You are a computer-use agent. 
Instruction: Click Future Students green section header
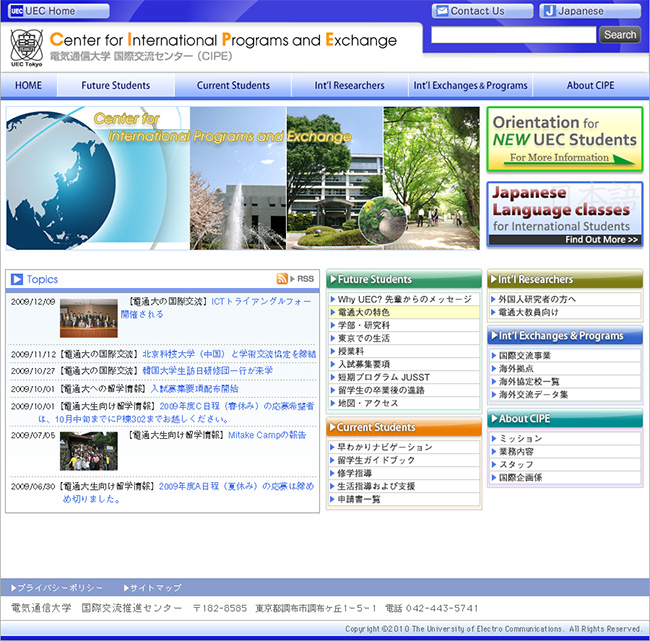point(404,279)
